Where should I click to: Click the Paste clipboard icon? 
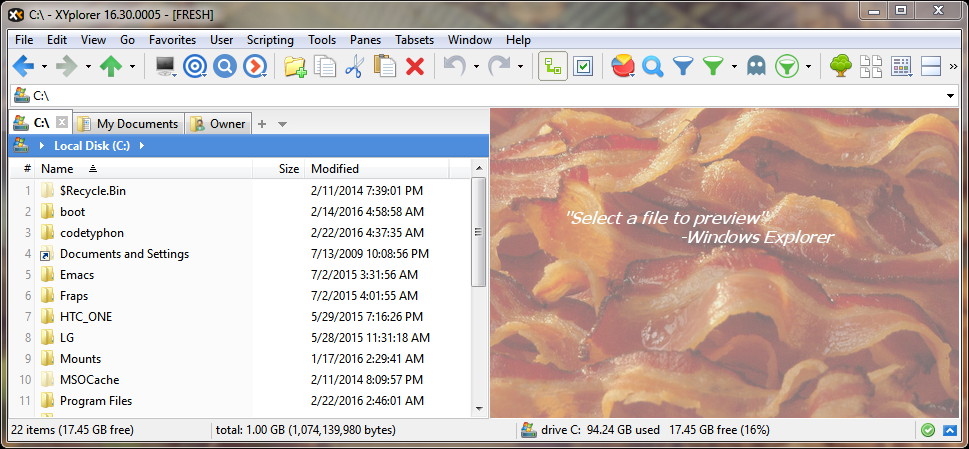[385, 66]
